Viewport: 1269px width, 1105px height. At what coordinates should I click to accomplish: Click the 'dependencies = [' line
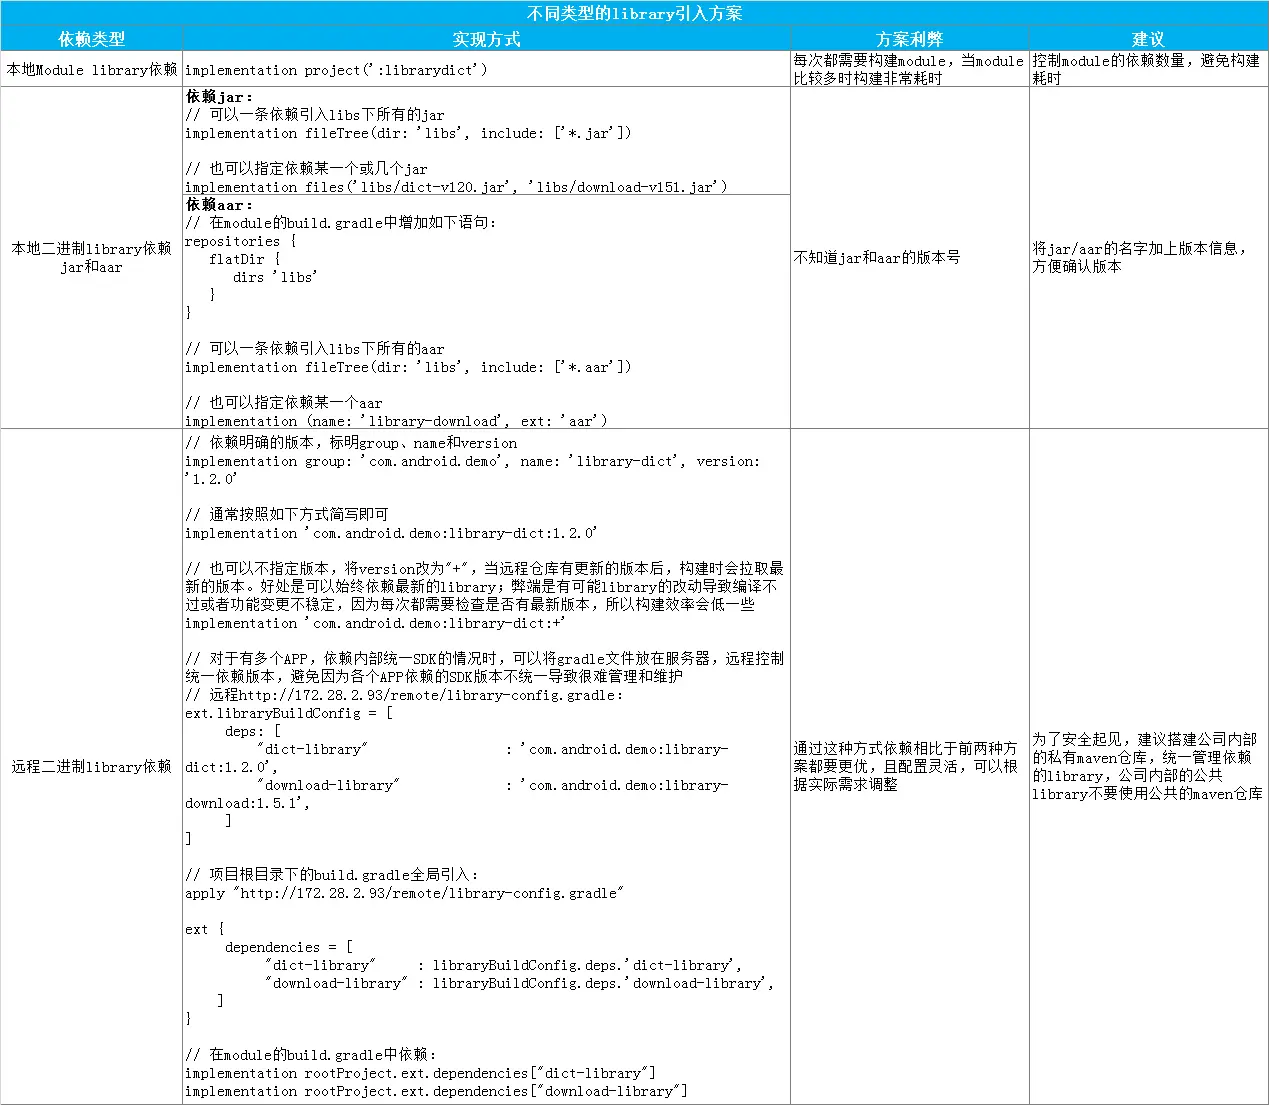(x=288, y=947)
